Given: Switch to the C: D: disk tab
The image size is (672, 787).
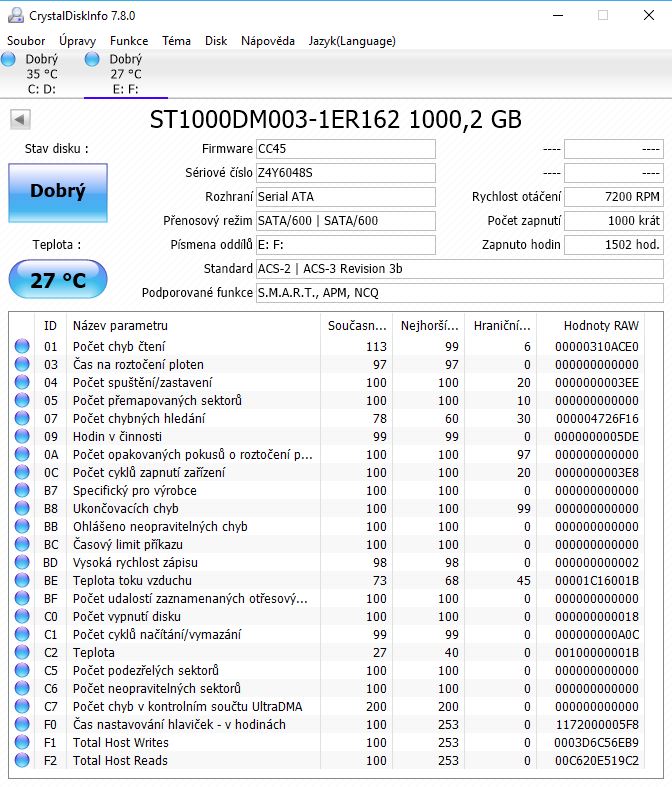Looking at the screenshot, I should click(42, 74).
